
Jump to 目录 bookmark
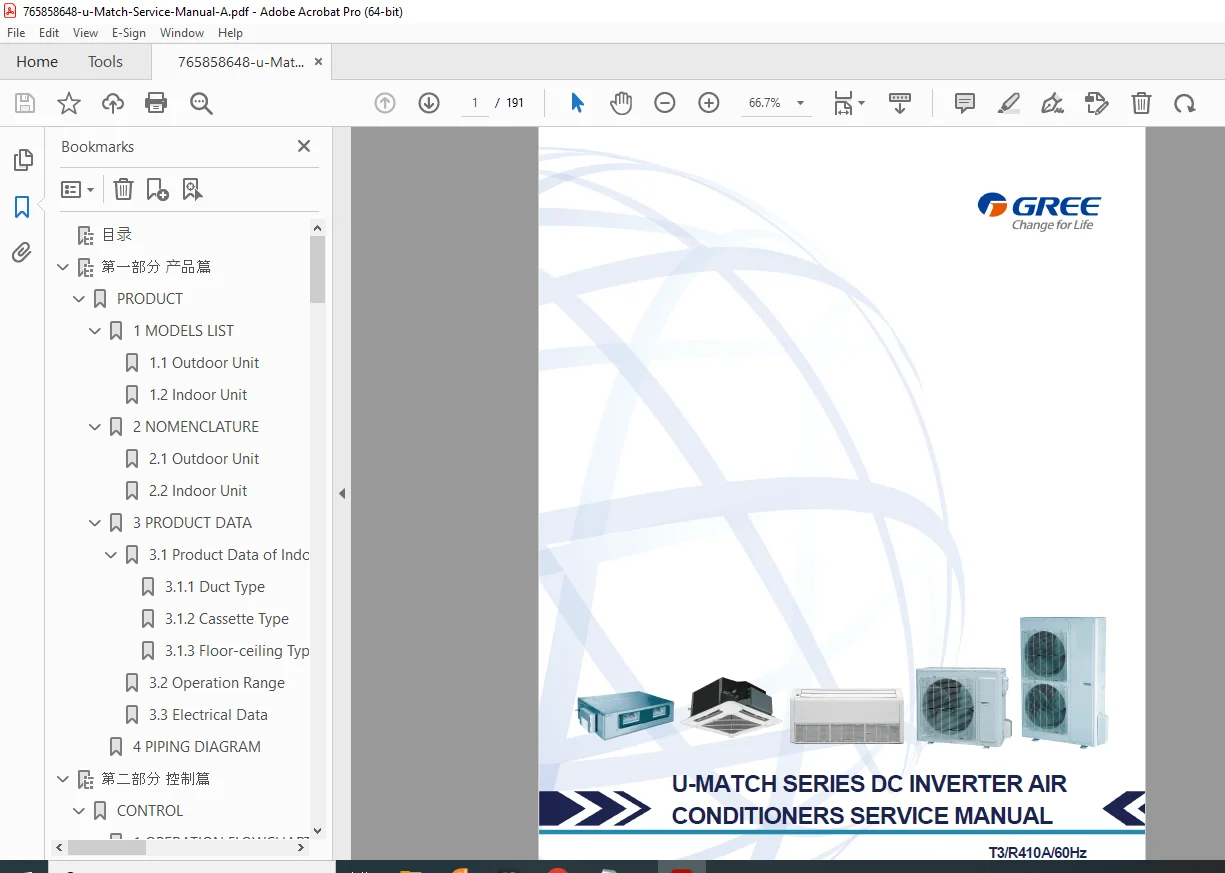[117, 235]
